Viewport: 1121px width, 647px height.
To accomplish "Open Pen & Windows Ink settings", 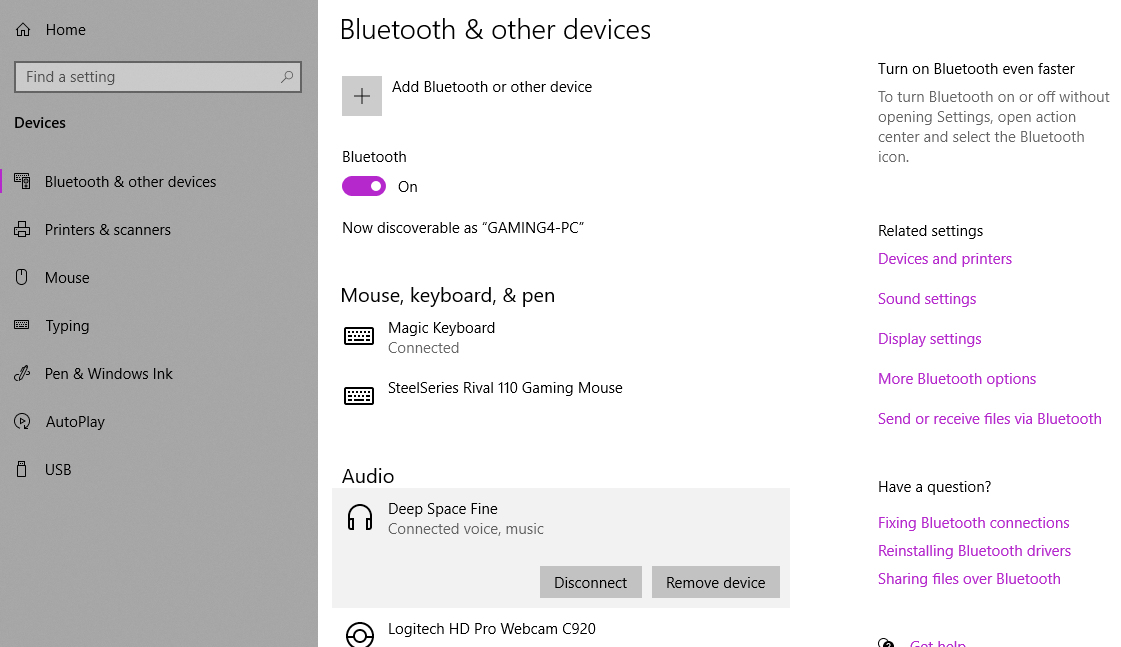I will [x=108, y=374].
